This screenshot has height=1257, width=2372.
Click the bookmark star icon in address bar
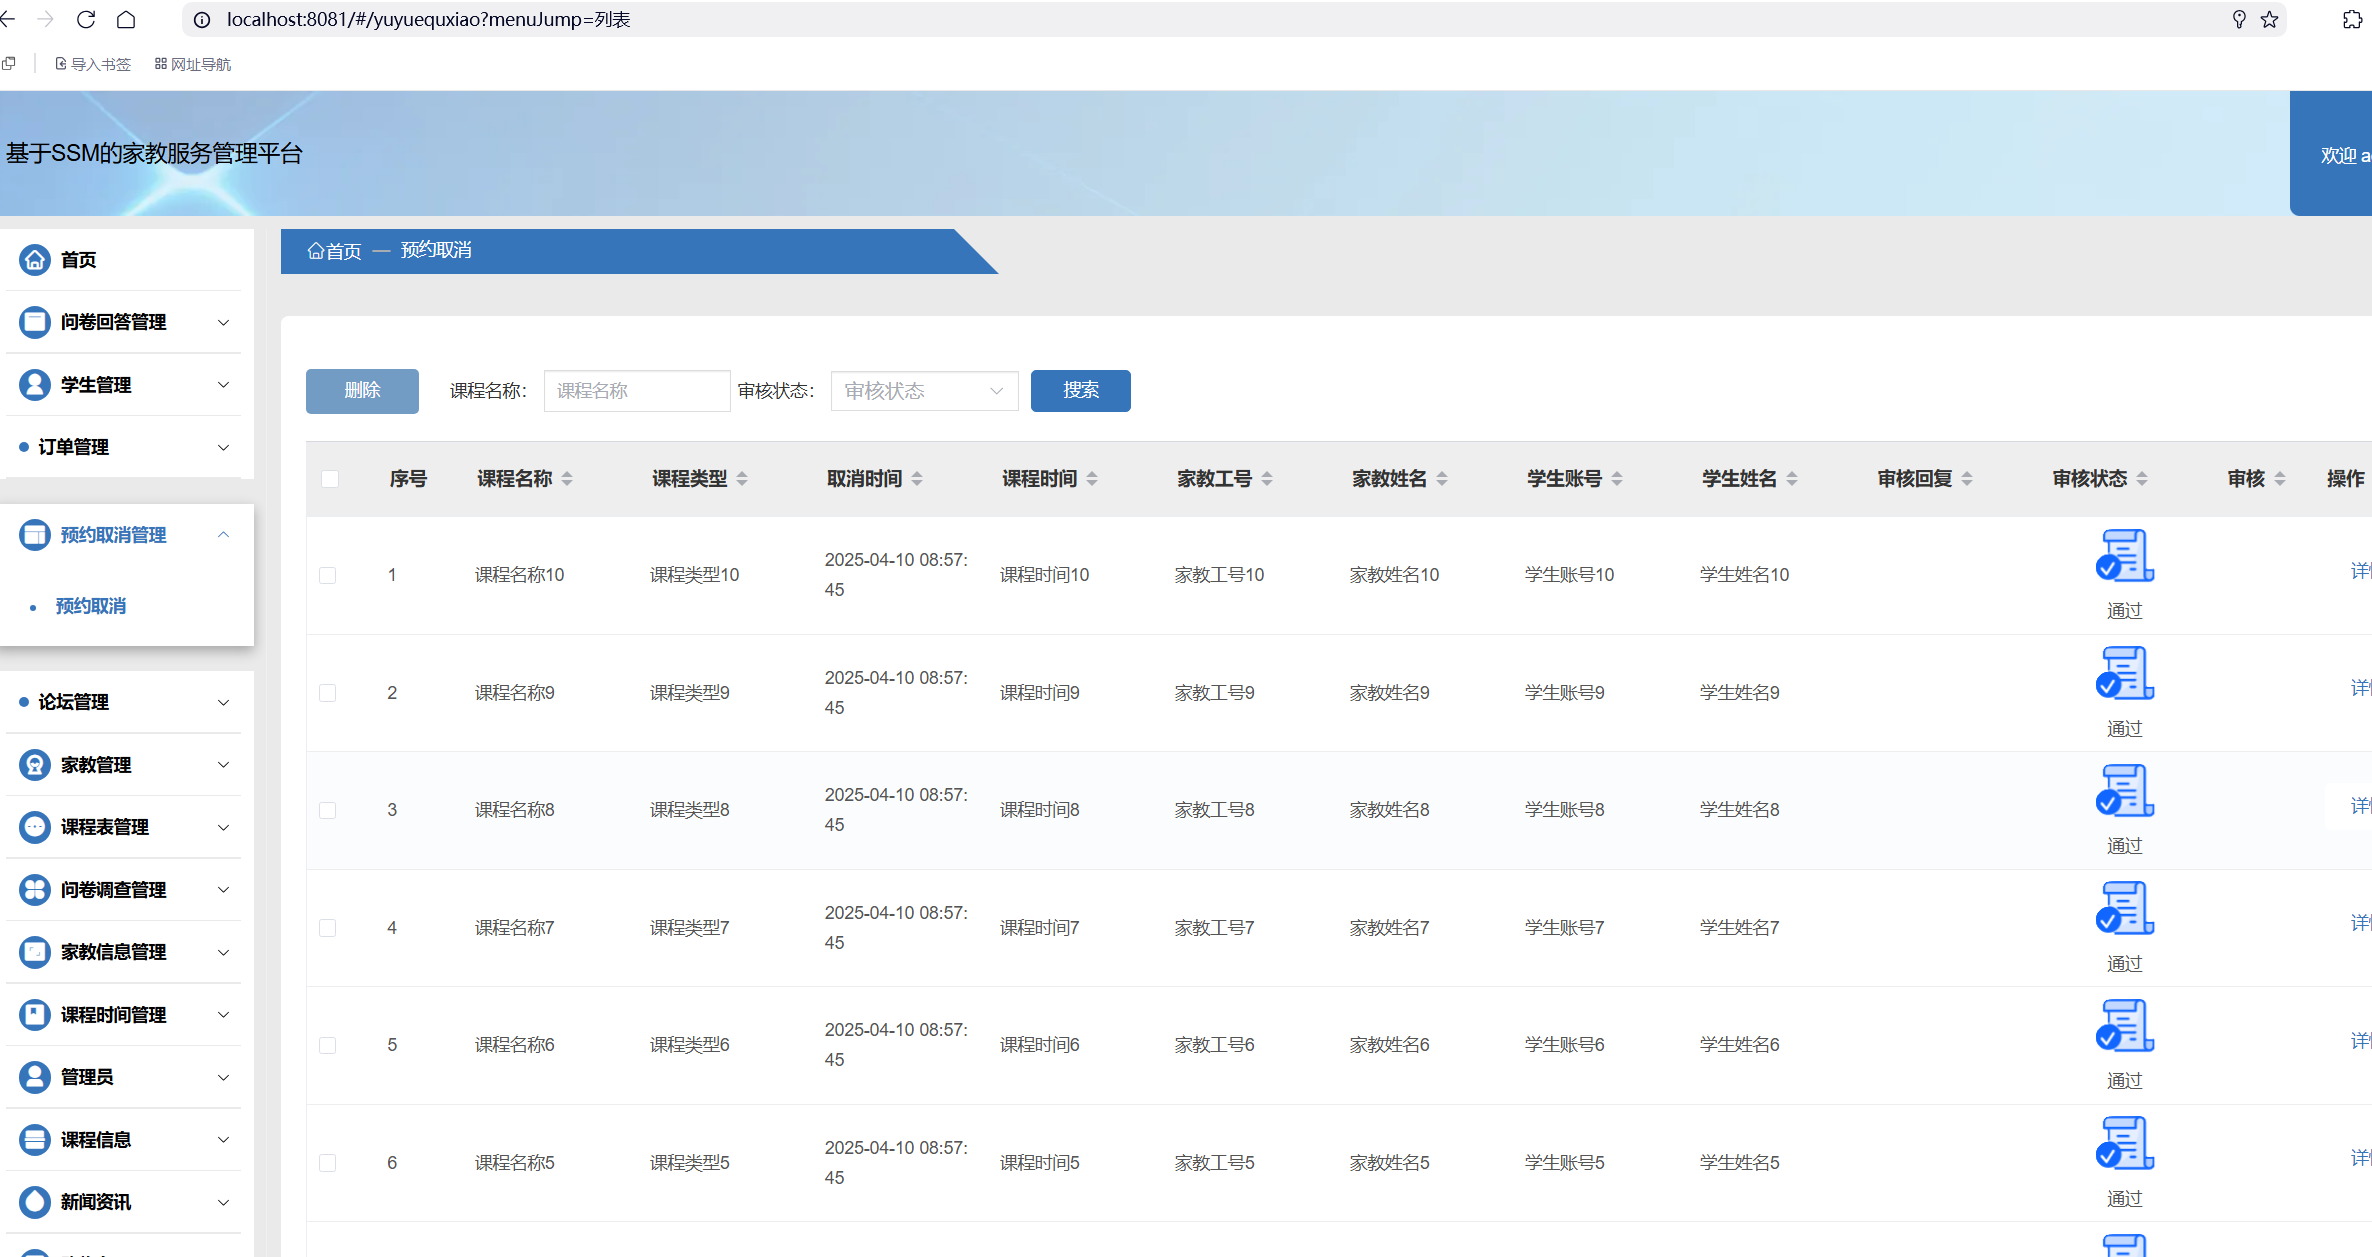click(2269, 19)
